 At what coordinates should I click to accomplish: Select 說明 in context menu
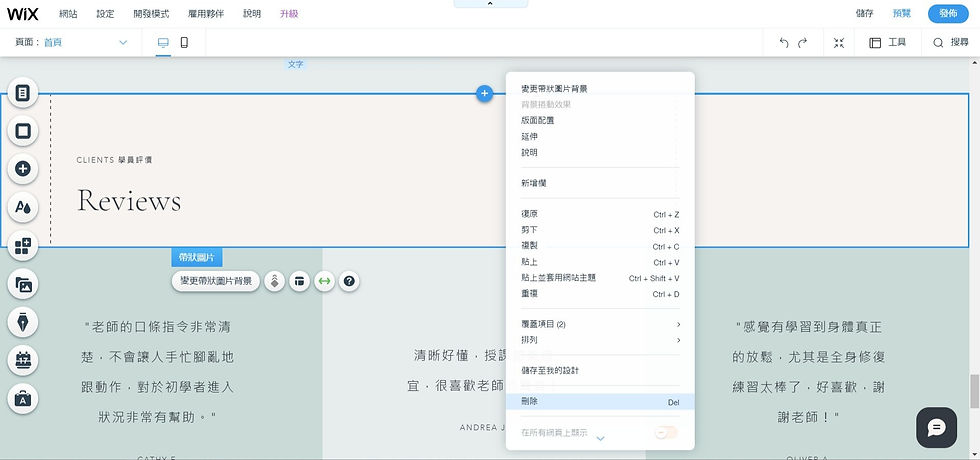coord(600,152)
